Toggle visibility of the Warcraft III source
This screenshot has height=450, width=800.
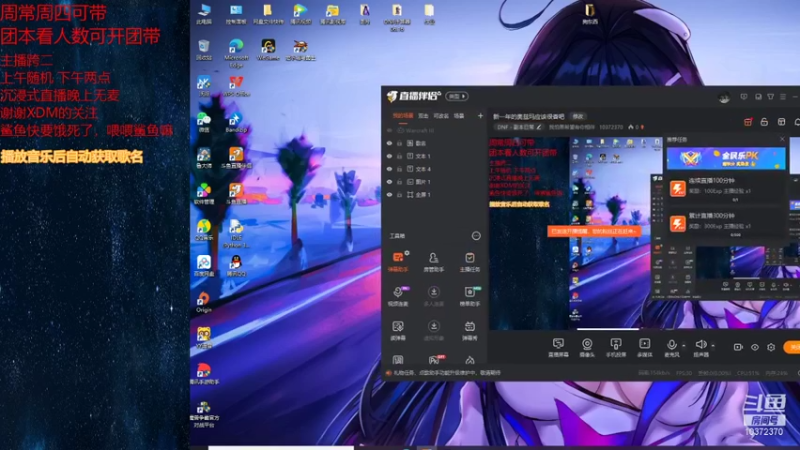pyautogui.click(x=389, y=131)
